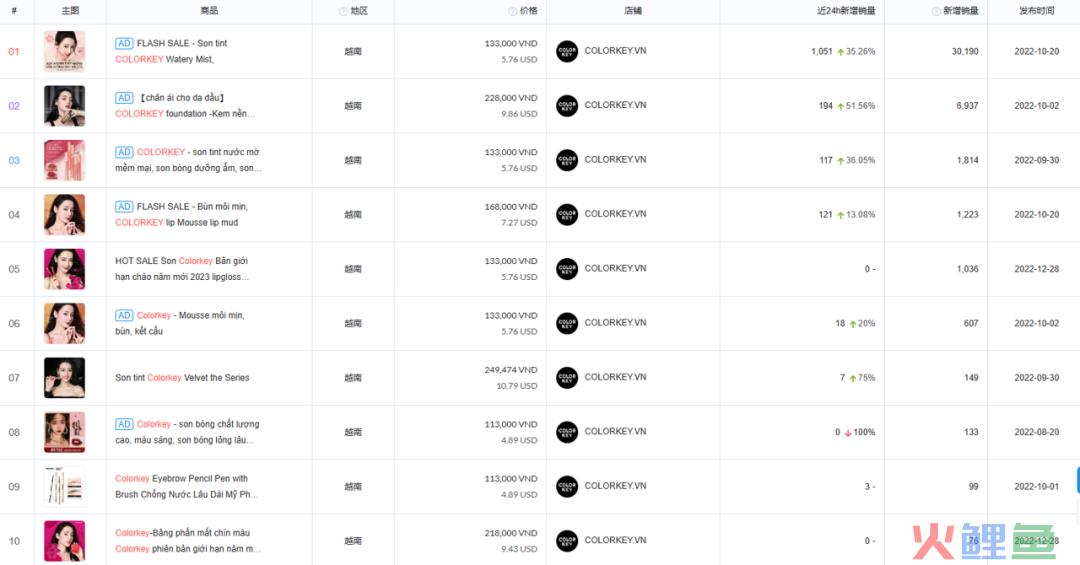The width and height of the screenshot is (1080, 565).
Task: Open Eyebrow Pencil thumbnail in row 09
Action: 65,486
